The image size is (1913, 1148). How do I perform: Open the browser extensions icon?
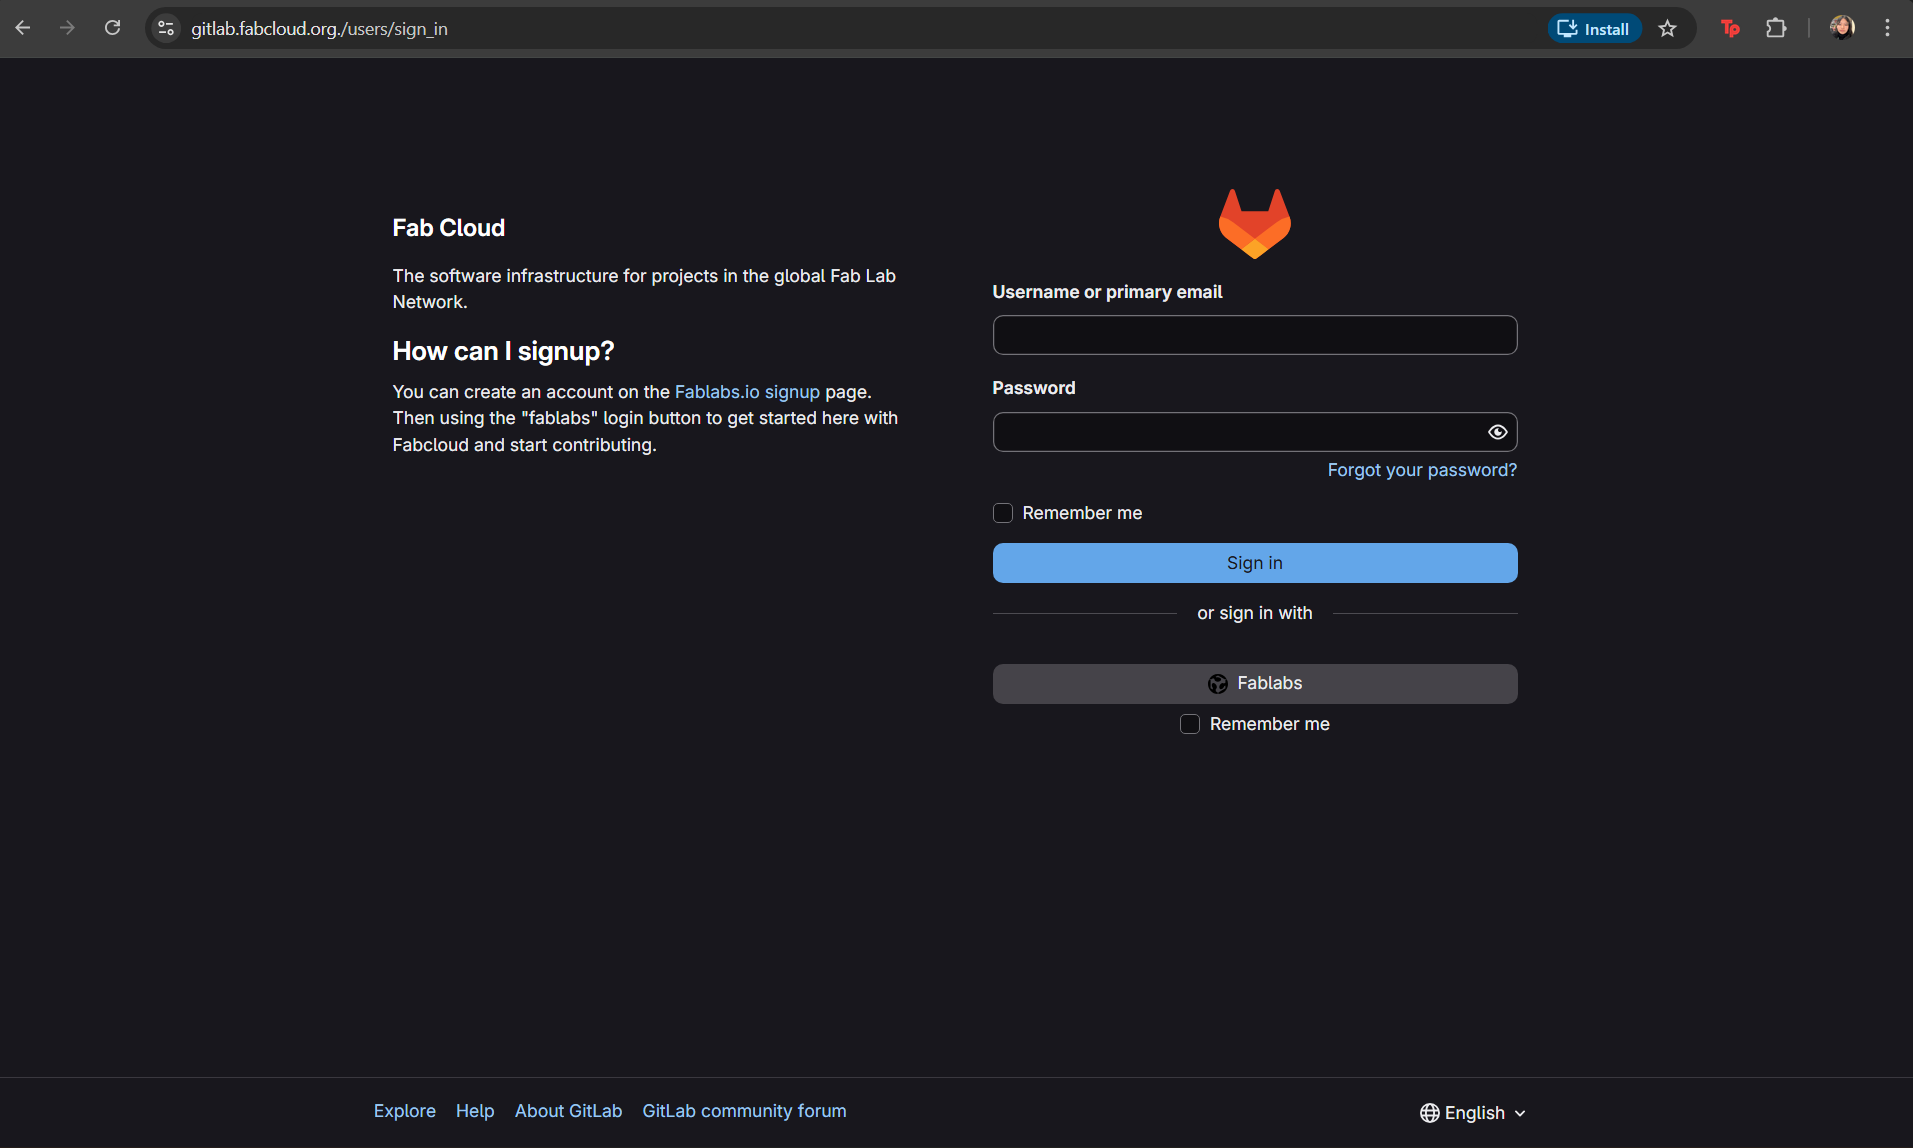tap(1778, 28)
